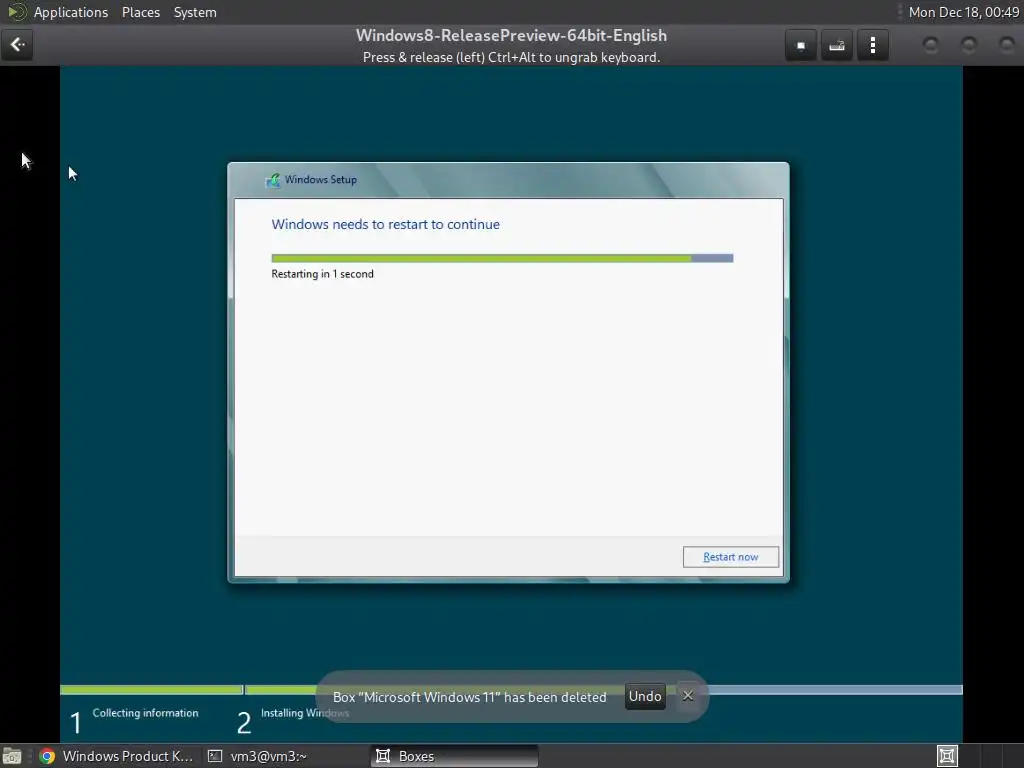The height and width of the screenshot is (768, 1024).
Task: Go back using the Boxes back arrow
Action: (x=17, y=45)
